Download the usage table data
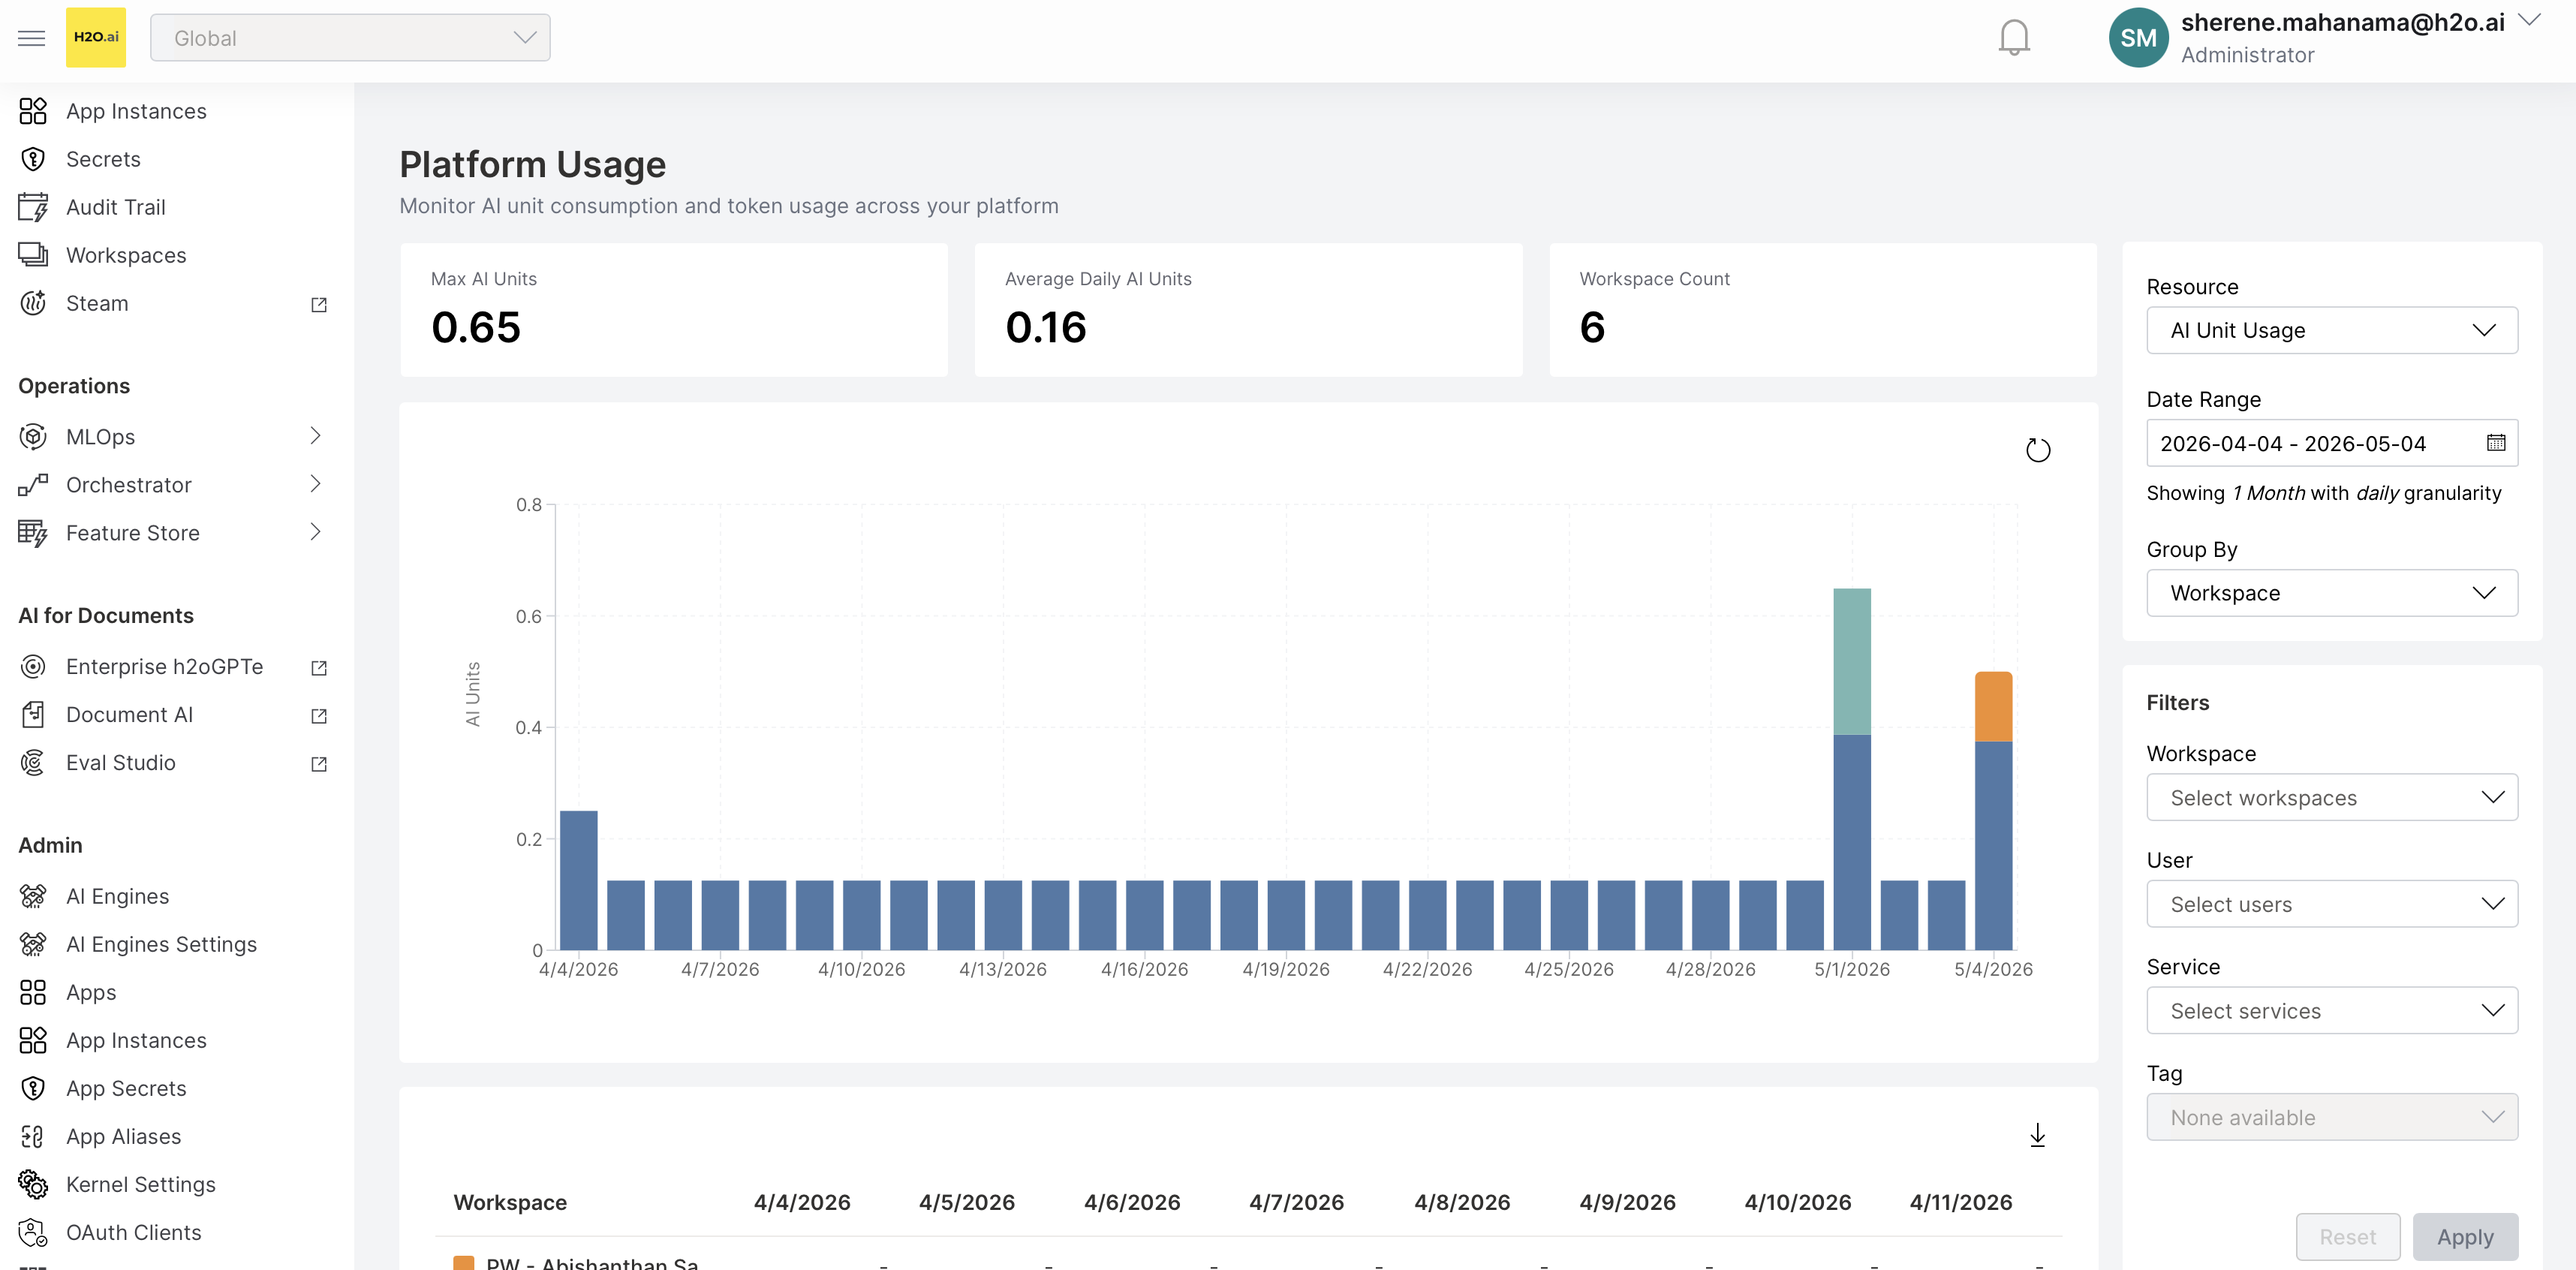2576x1270 pixels. (2038, 1135)
